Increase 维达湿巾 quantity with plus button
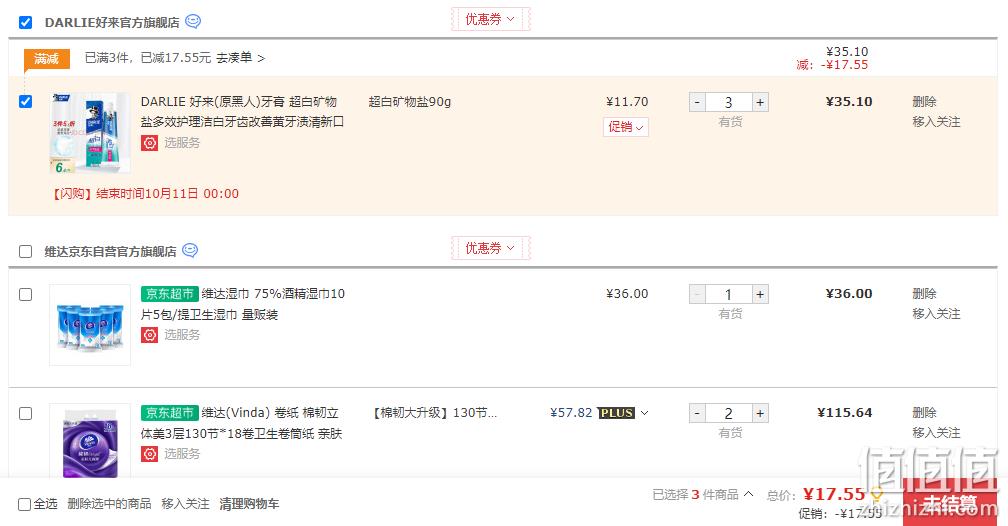Viewport: 1008px width, 526px height. click(x=760, y=295)
